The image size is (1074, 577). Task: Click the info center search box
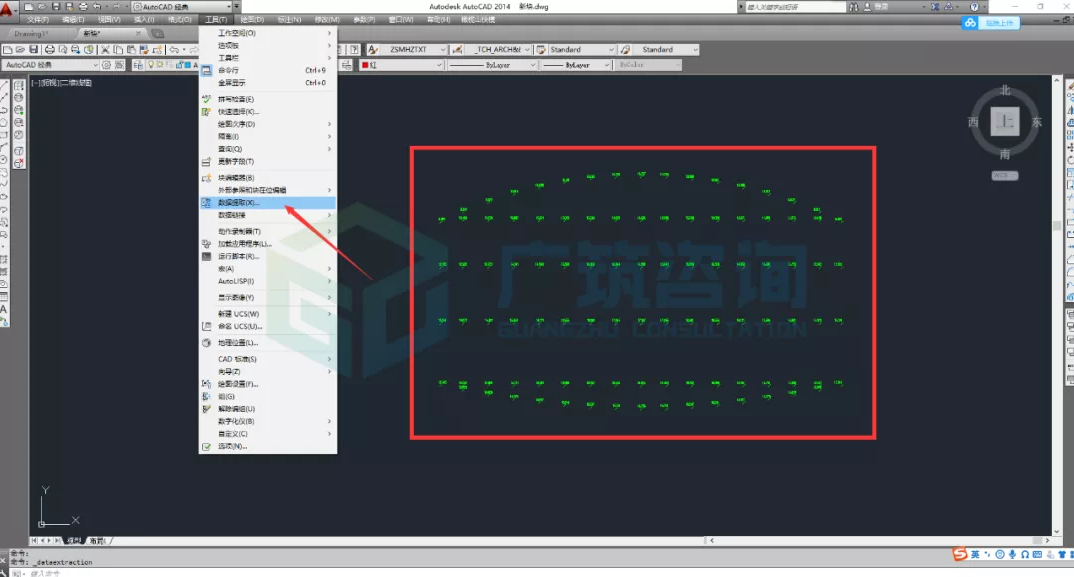click(795, 6)
